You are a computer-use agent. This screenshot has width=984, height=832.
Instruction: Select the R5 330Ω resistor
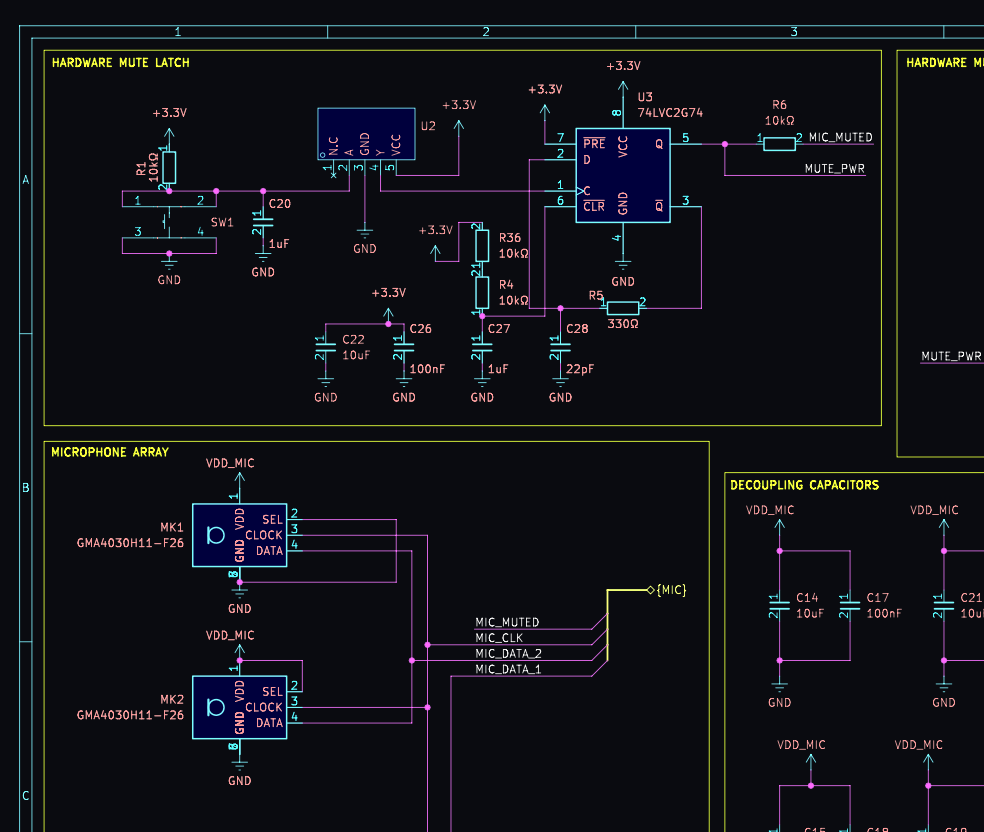tap(622, 307)
